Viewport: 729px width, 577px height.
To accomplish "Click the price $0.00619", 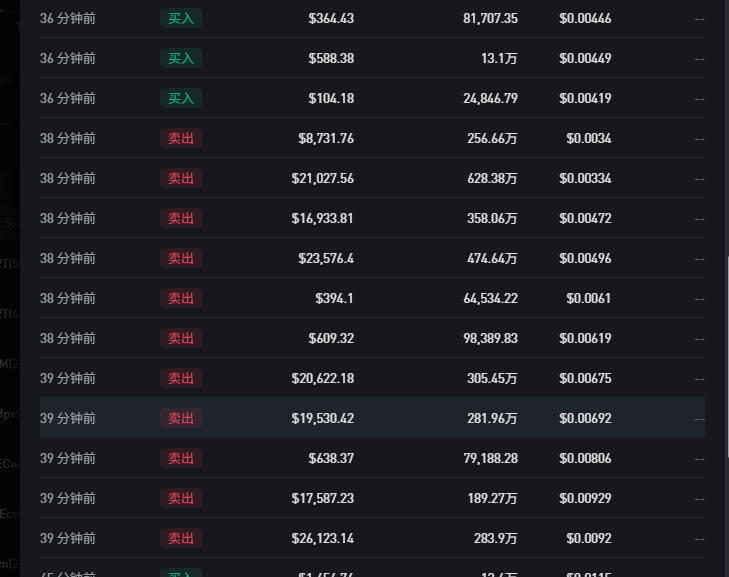I will click(585, 338).
